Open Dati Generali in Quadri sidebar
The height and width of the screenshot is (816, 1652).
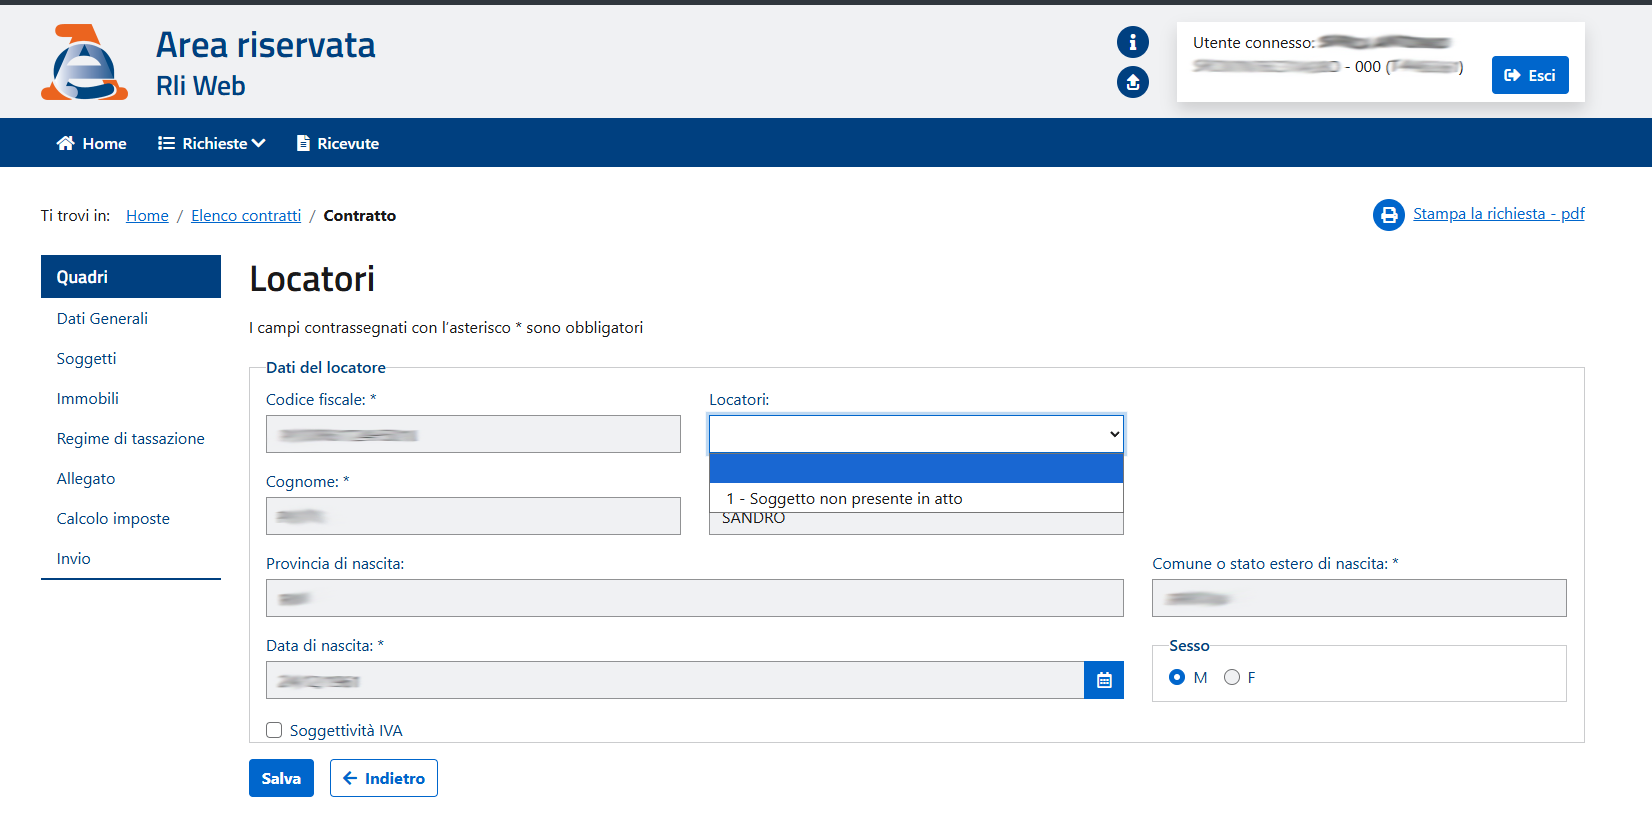pyautogui.click(x=102, y=318)
